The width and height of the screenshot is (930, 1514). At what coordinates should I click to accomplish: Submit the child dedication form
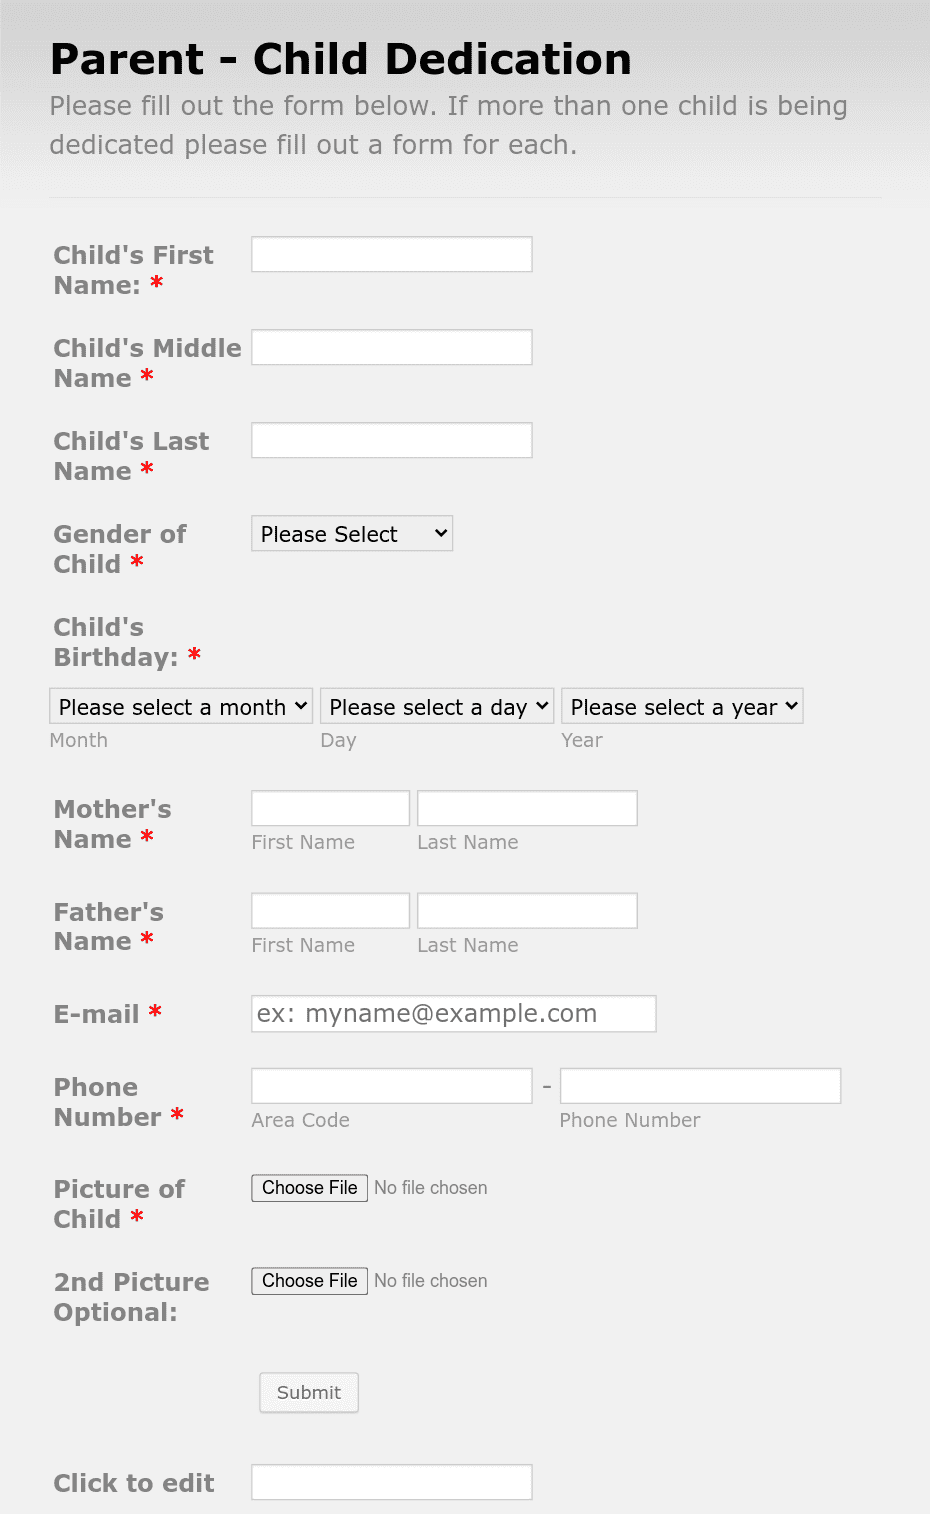309,1392
